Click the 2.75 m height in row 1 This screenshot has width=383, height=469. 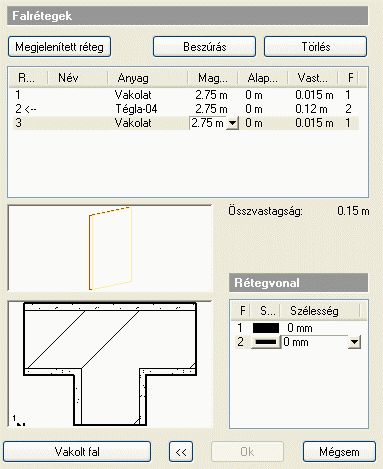(211, 95)
